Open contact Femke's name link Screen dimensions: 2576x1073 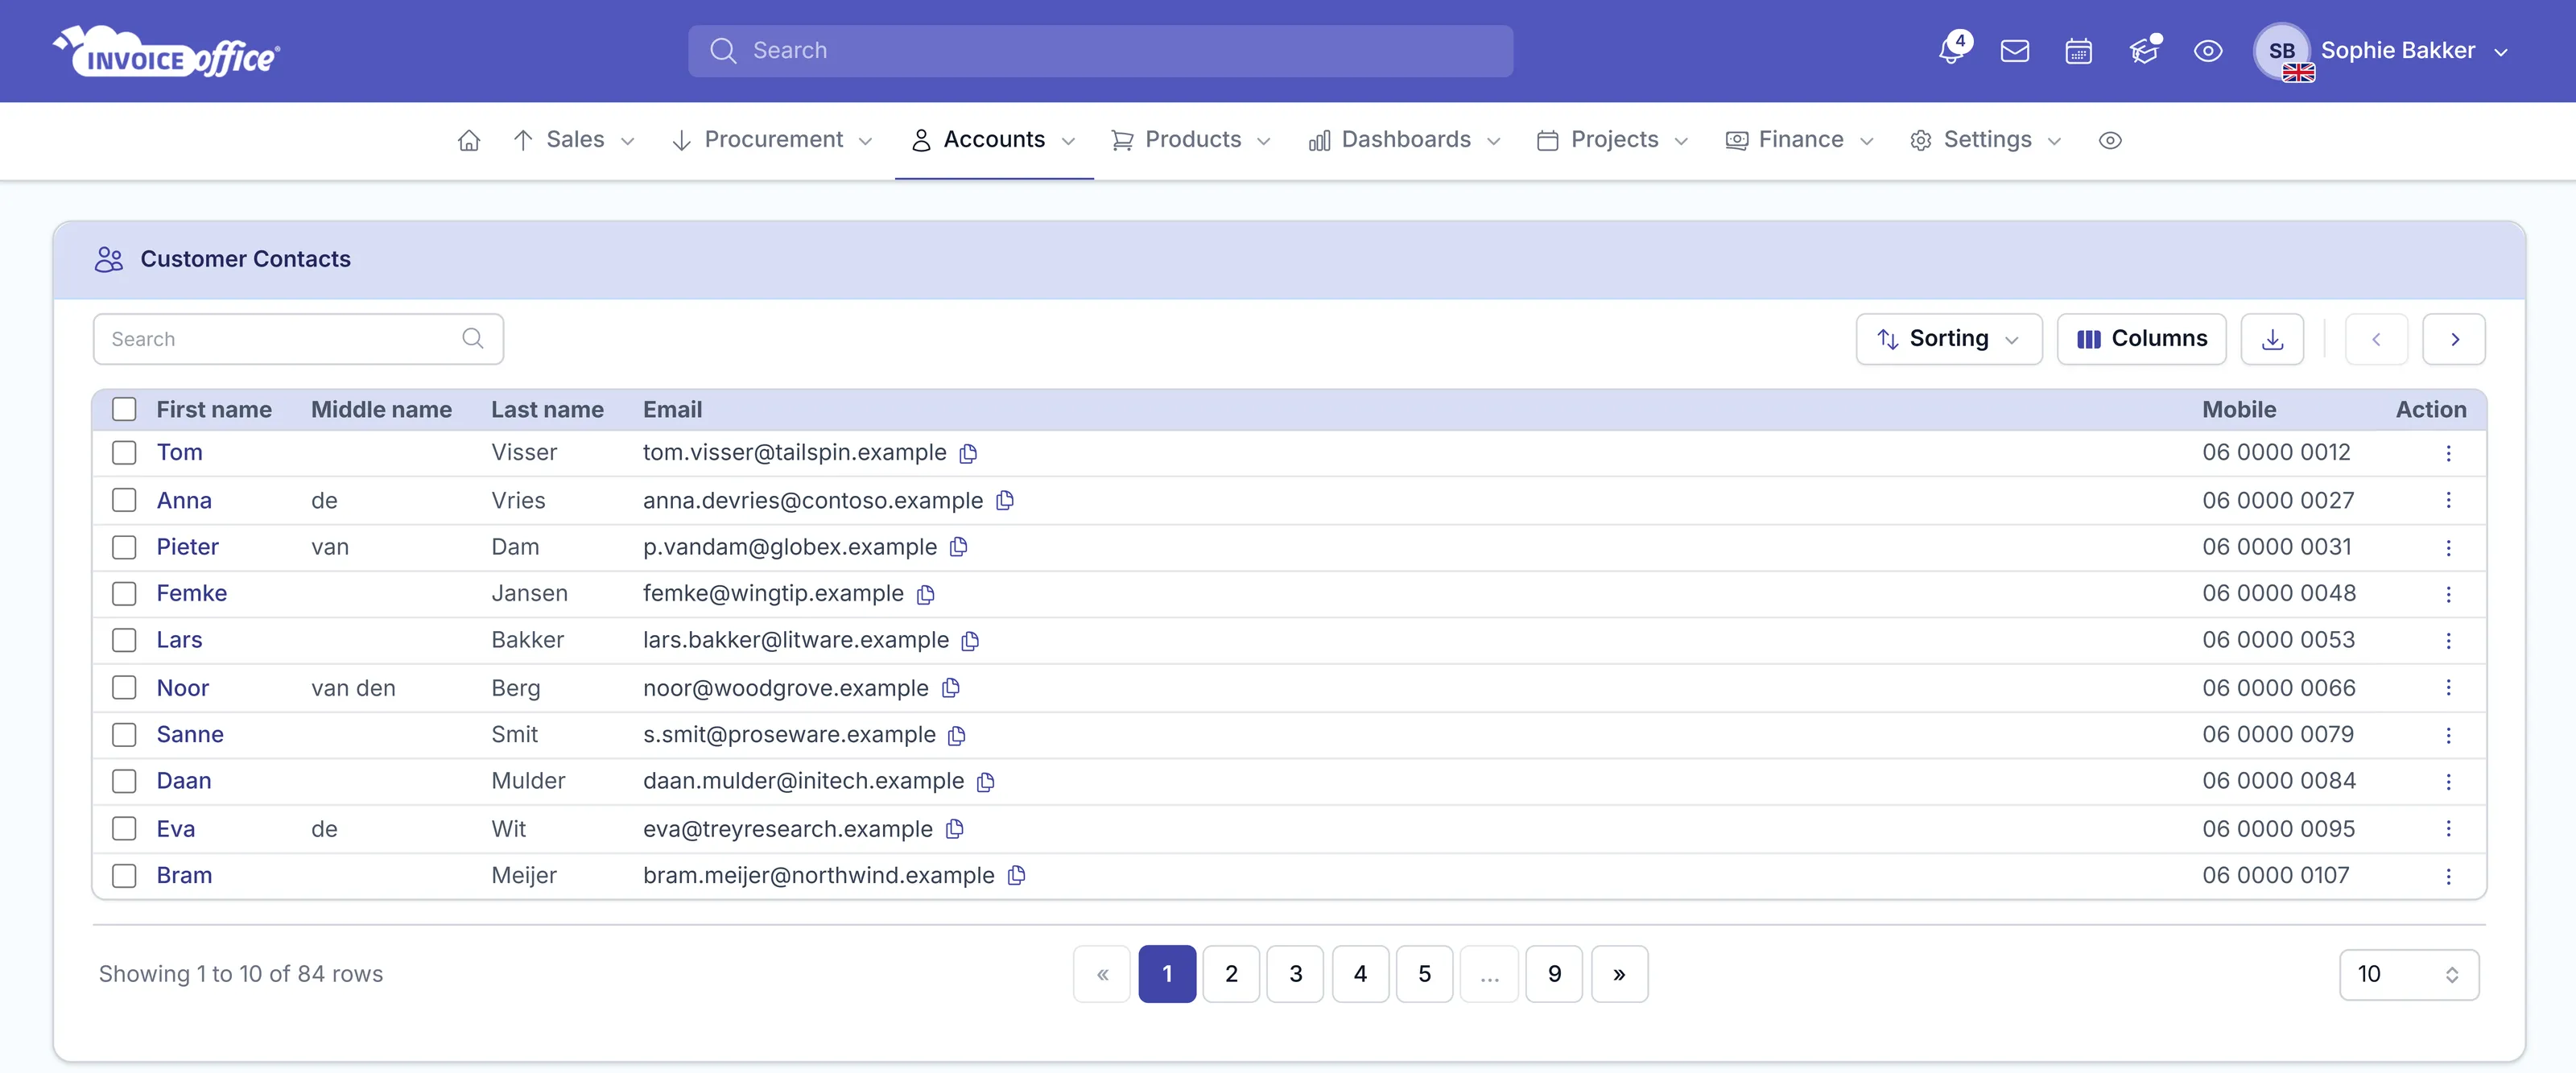[192, 594]
